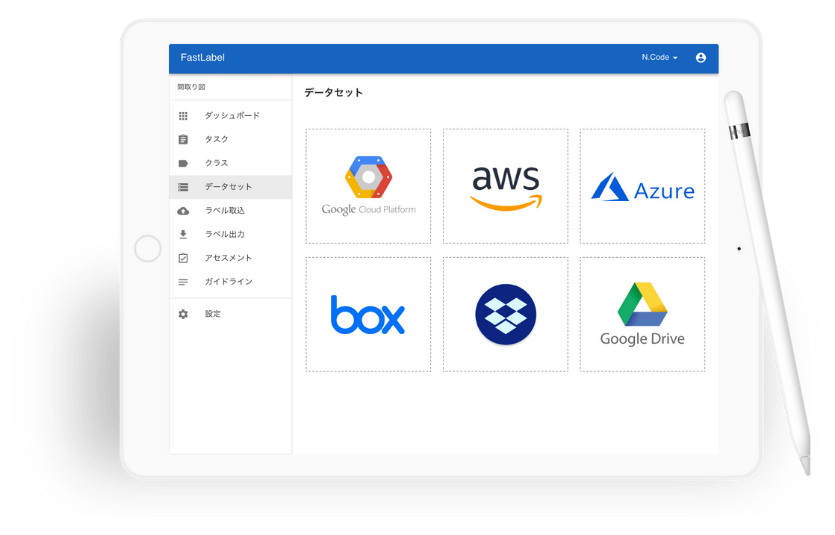Choose the Dropbox storage tile
Image resolution: width=835 pixels, height=535 pixels.
coord(505,314)
